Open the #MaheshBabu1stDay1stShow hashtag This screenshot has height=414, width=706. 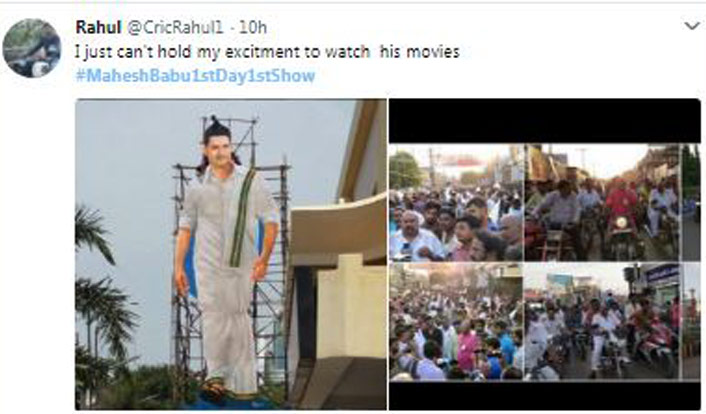195,76
